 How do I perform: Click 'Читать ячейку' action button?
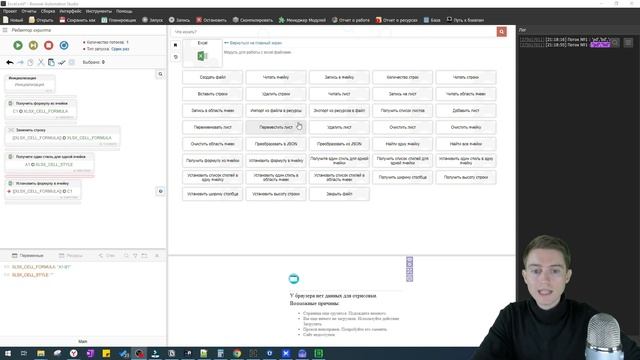(x=276, y=77)
